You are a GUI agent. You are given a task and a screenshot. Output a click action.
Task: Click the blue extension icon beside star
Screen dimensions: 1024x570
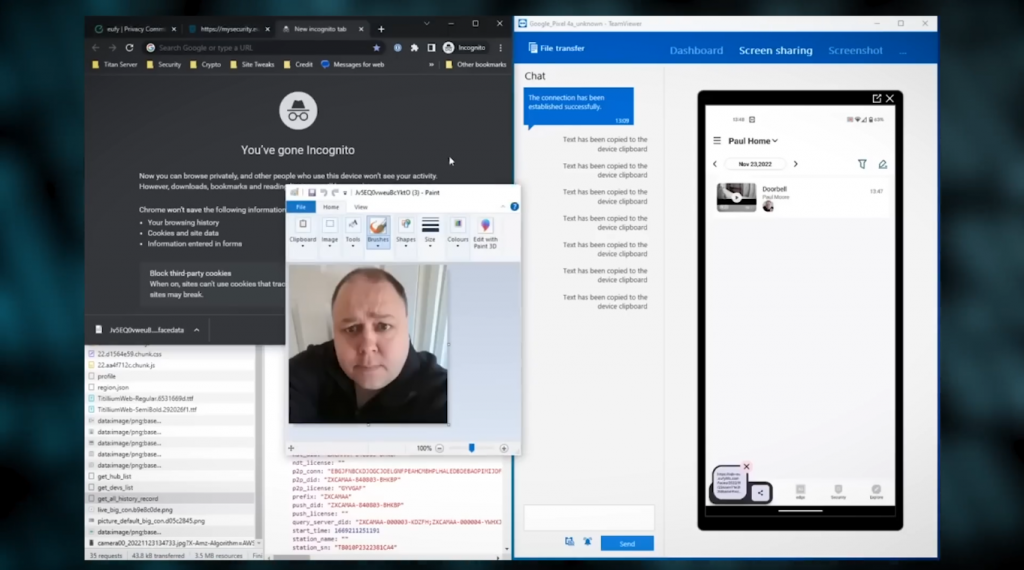(x=397, y=48)
